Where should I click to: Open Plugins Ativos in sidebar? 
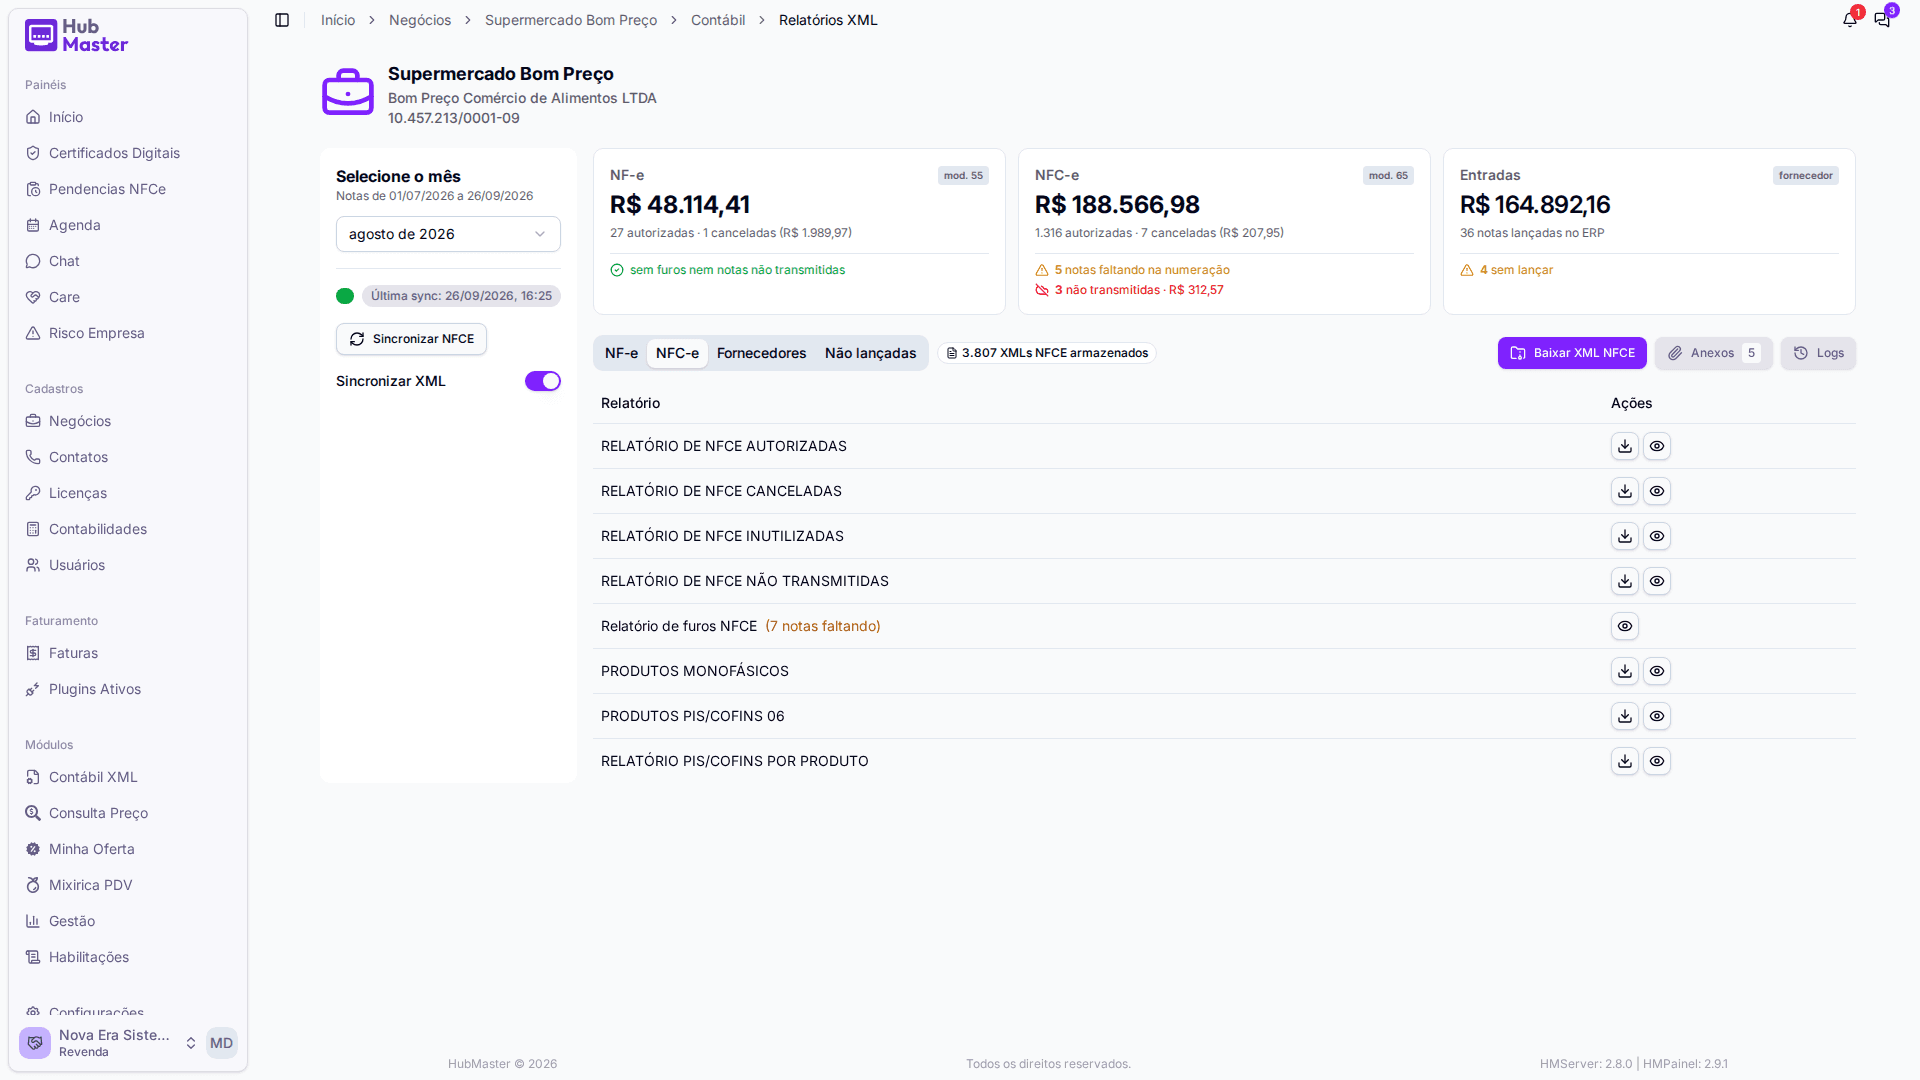tap(128, 689)
